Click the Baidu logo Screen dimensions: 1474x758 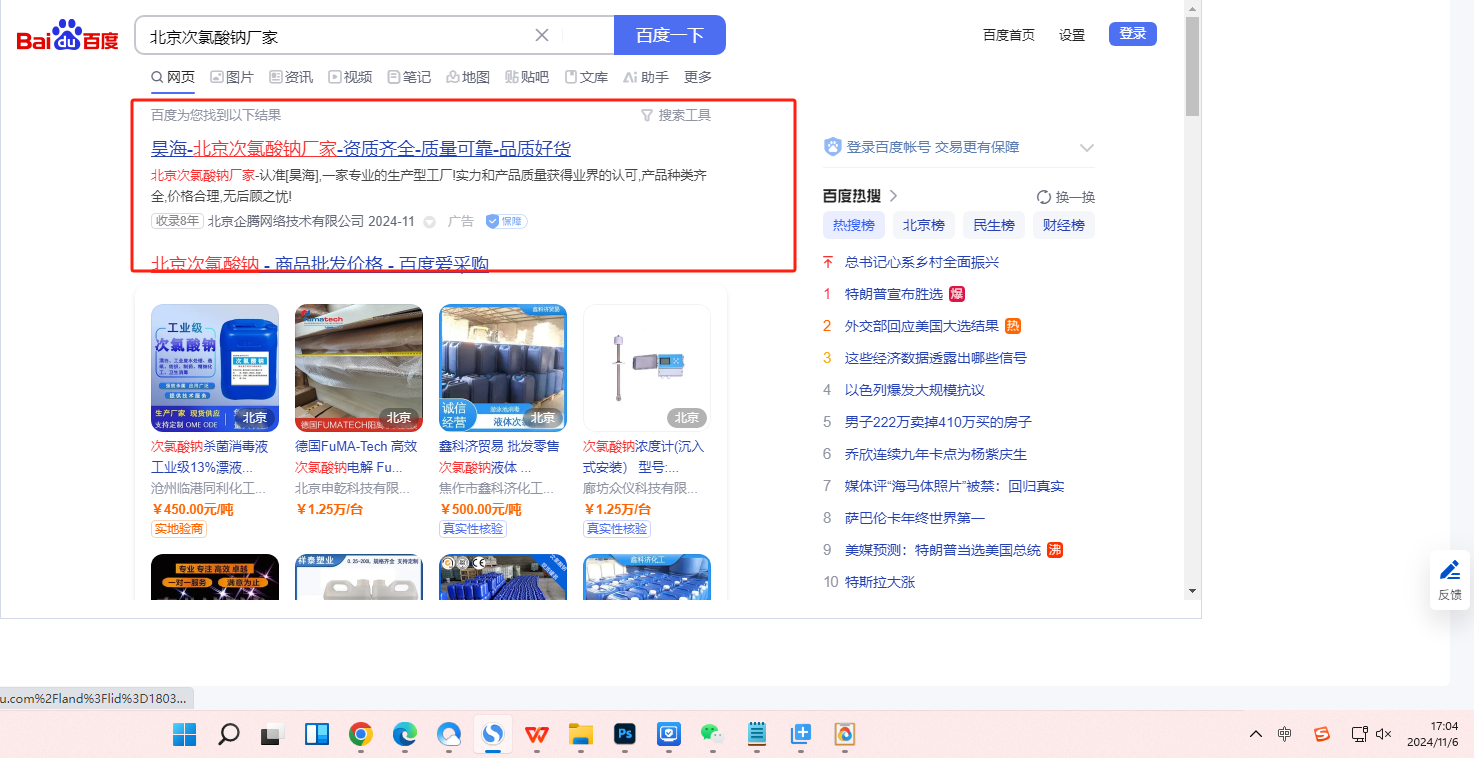click(67, 36)
